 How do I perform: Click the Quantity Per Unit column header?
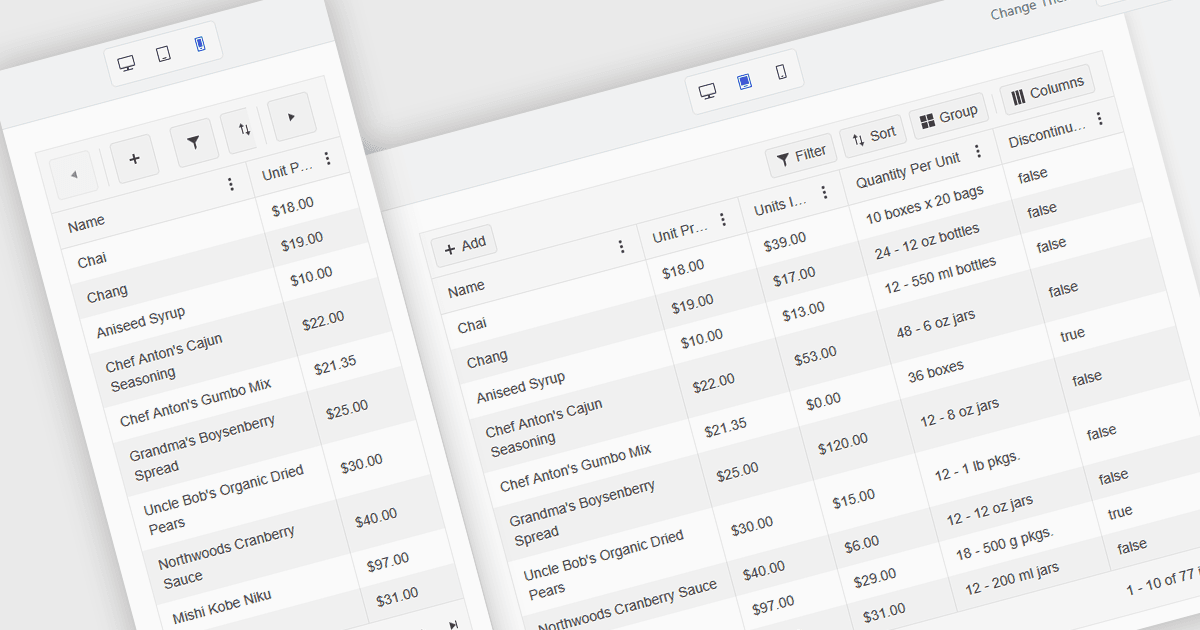tap(909, 170)
